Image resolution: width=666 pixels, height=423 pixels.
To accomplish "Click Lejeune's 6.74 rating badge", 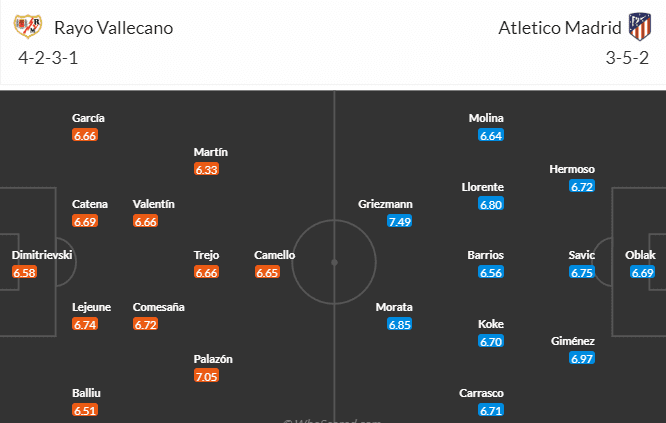I will coord(85,324).
